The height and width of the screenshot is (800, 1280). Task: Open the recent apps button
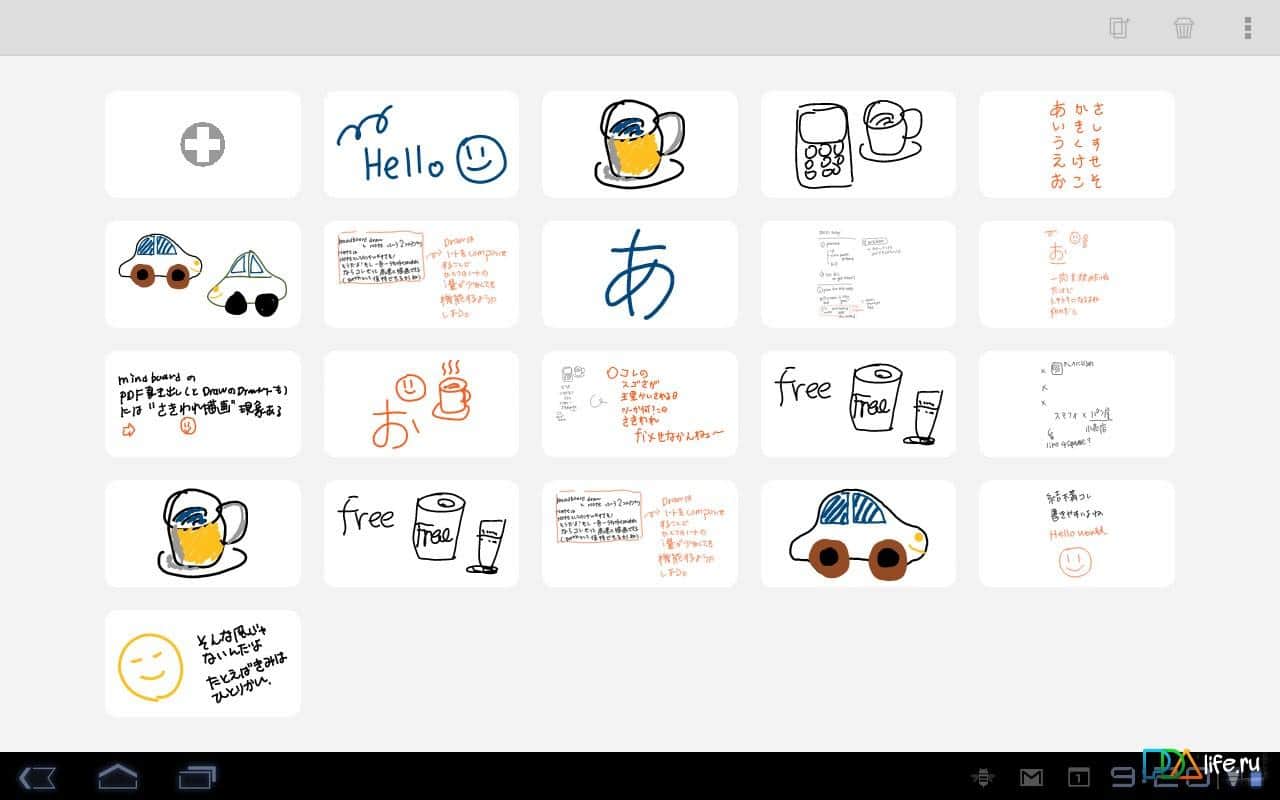[x=197, y=776]
